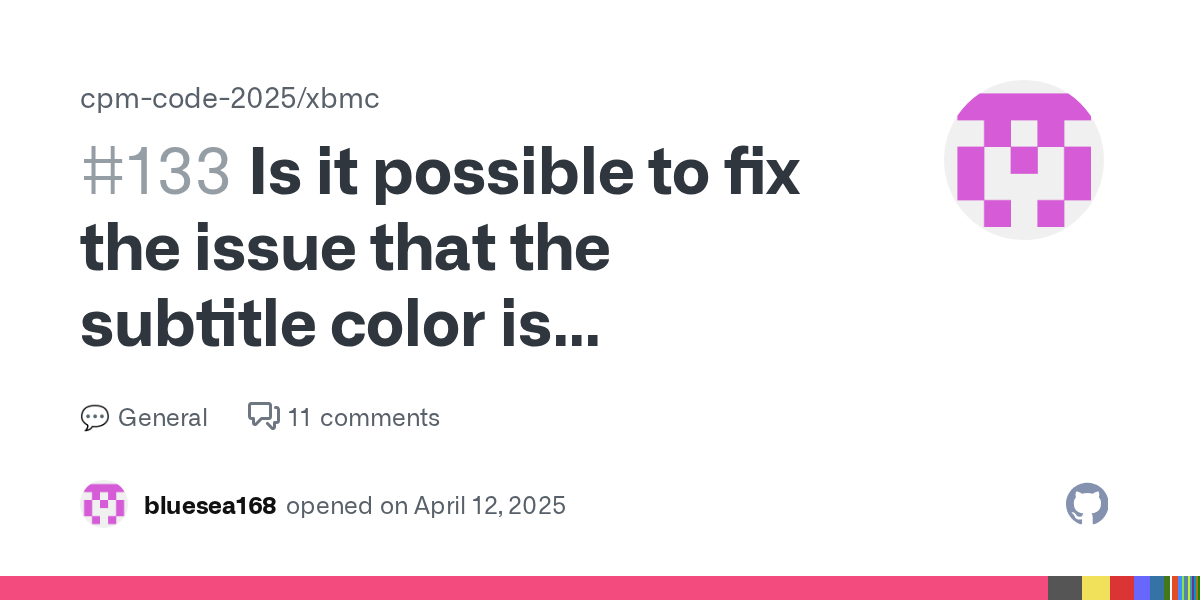Open the cpm-code-2025/xbmc repository link
The width and height of the screenshot is (1200, 600).
(230, 99)
